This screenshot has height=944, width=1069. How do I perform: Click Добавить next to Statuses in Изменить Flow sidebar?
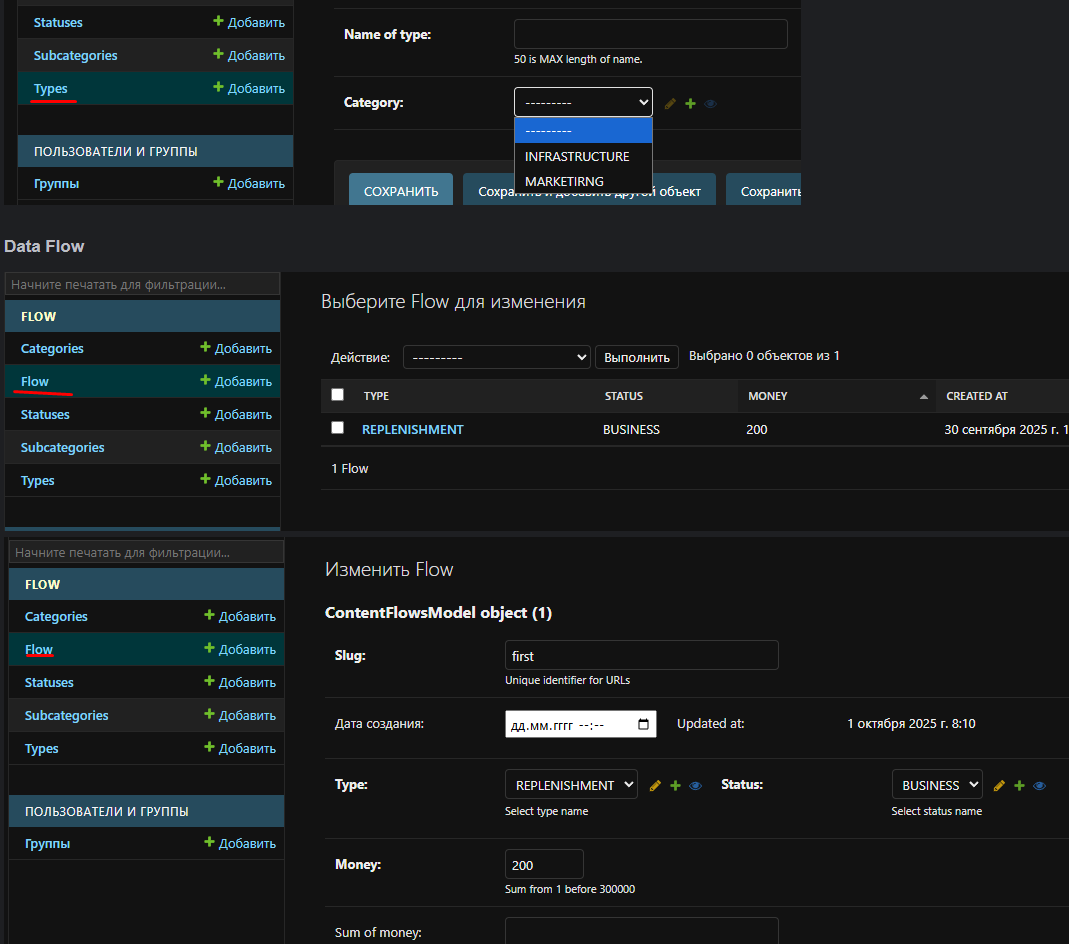click(240, 682)
